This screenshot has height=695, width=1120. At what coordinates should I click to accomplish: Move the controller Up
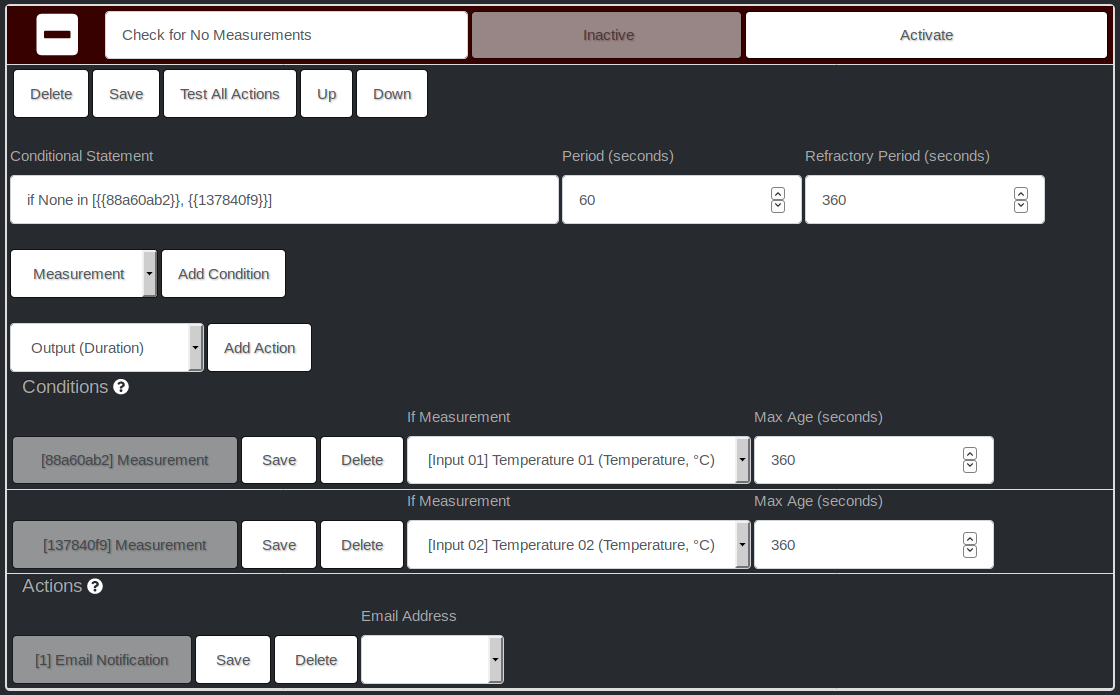click(x=326, y=93)
